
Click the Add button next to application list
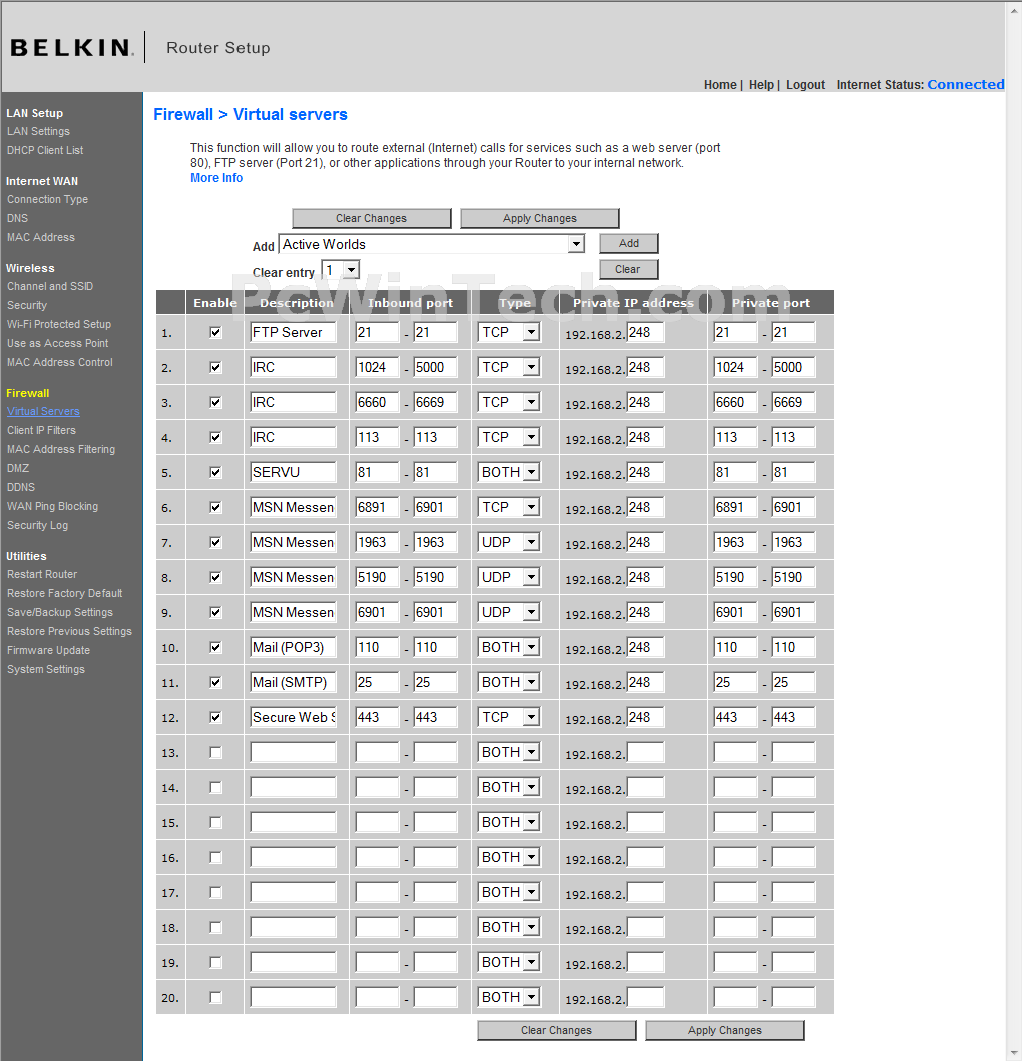(629, 243)
